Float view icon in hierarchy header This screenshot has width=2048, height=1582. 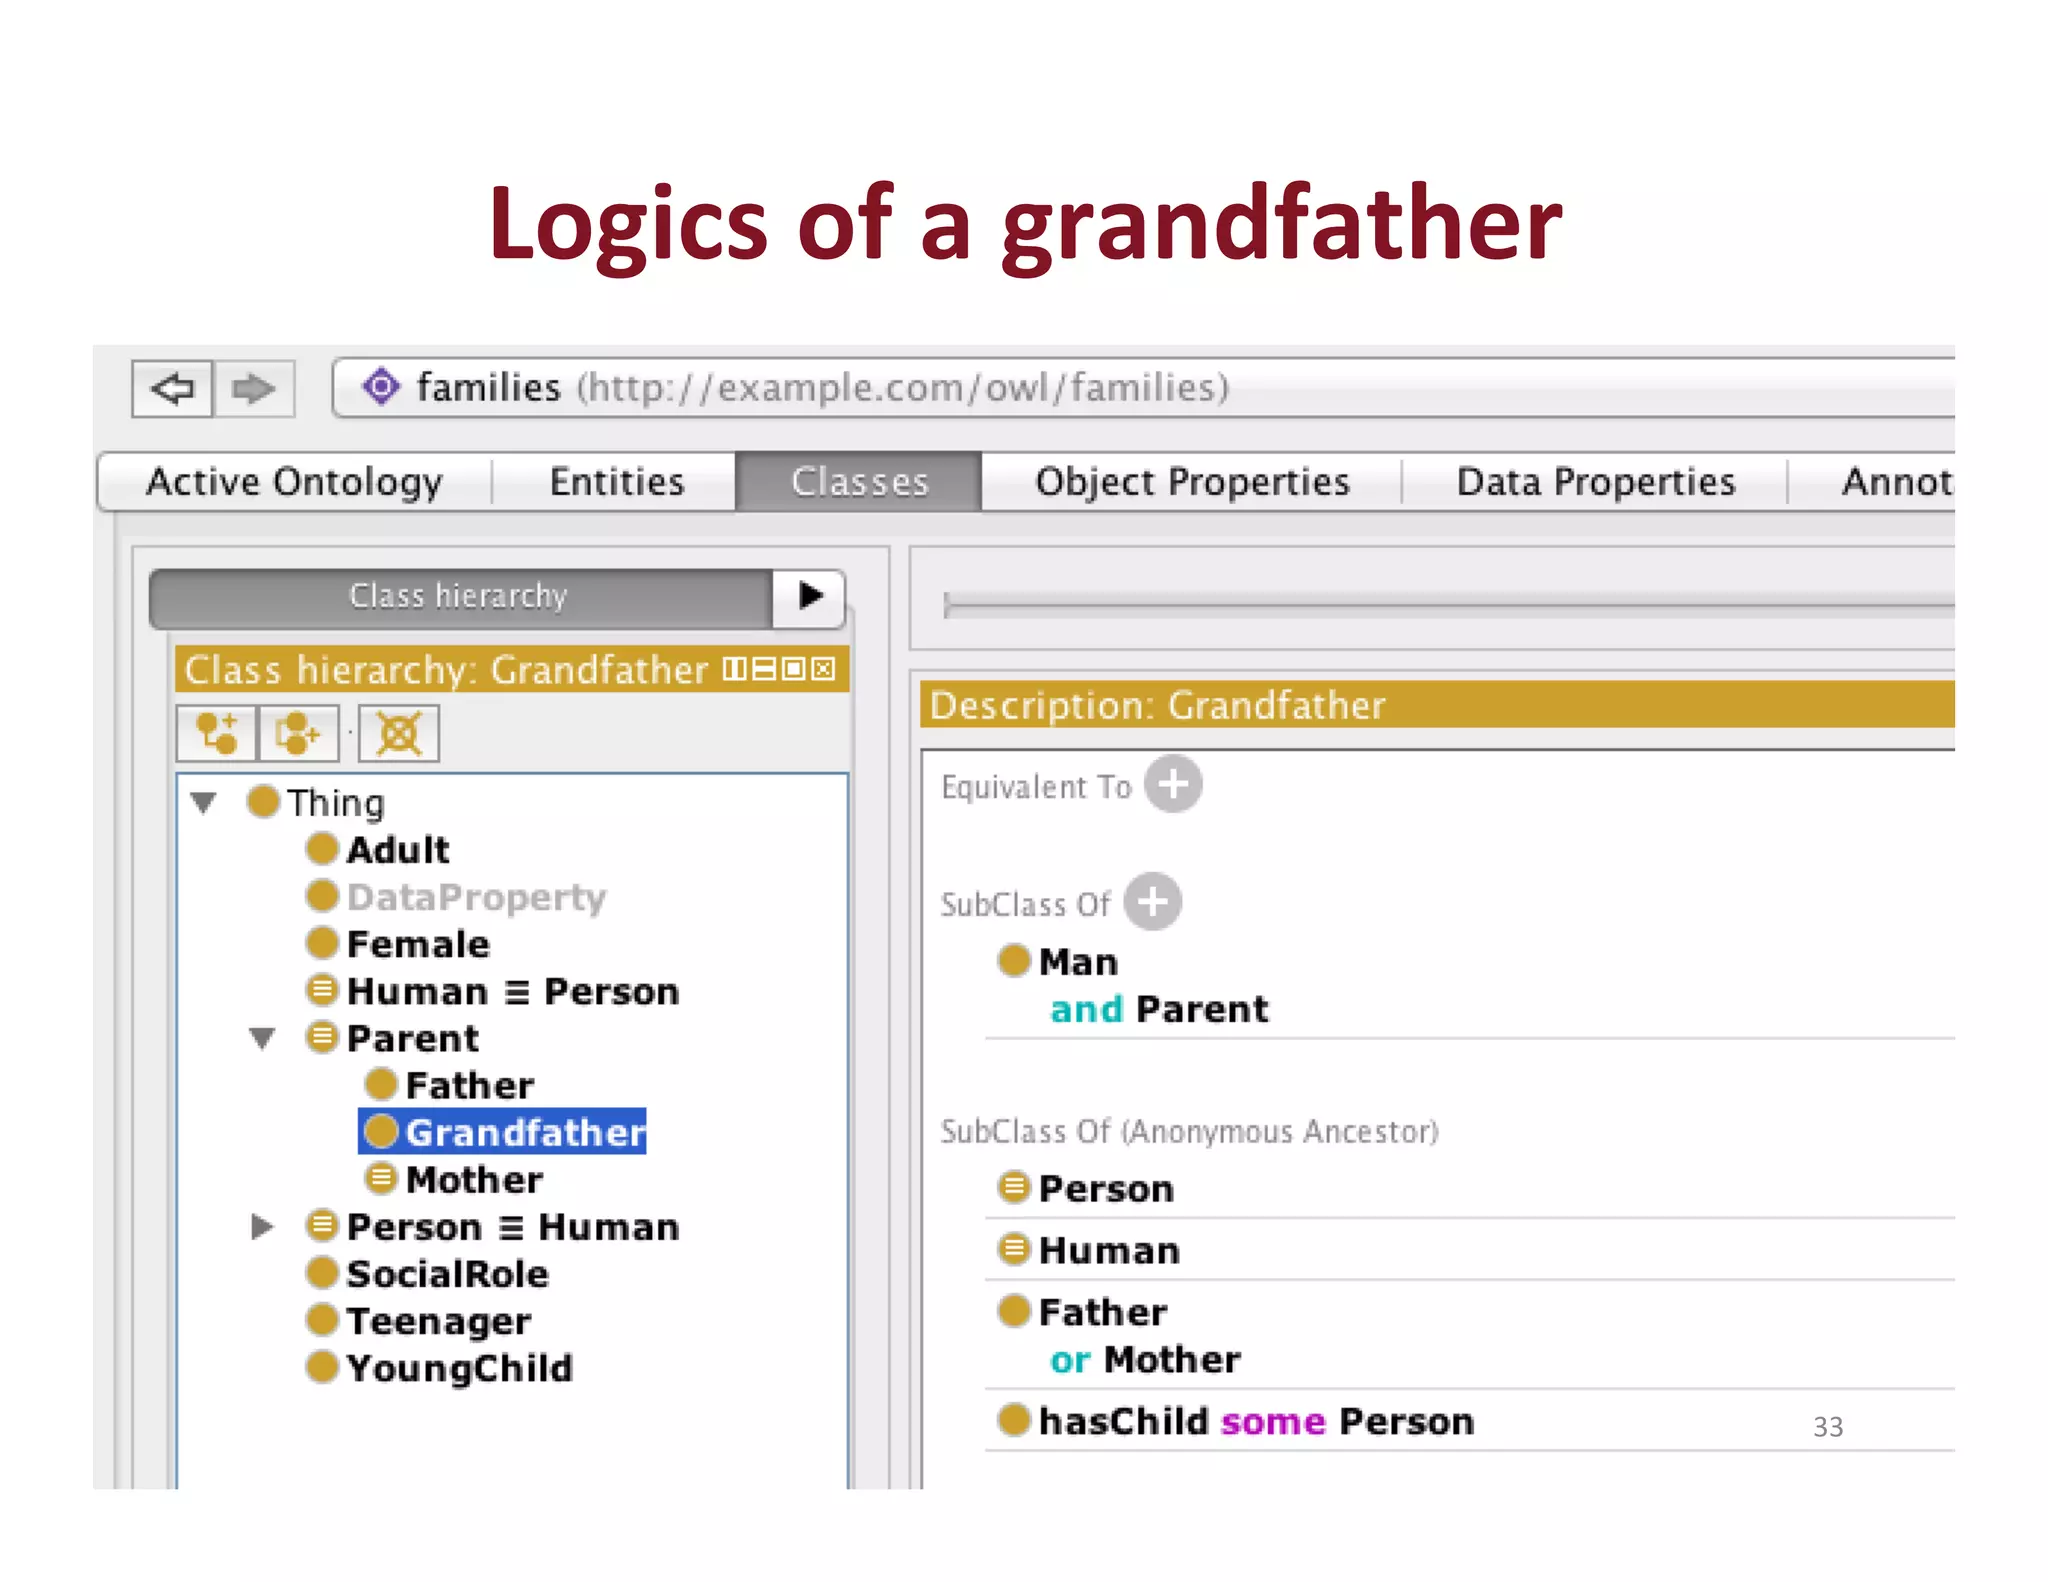click(x=794, y=668)
